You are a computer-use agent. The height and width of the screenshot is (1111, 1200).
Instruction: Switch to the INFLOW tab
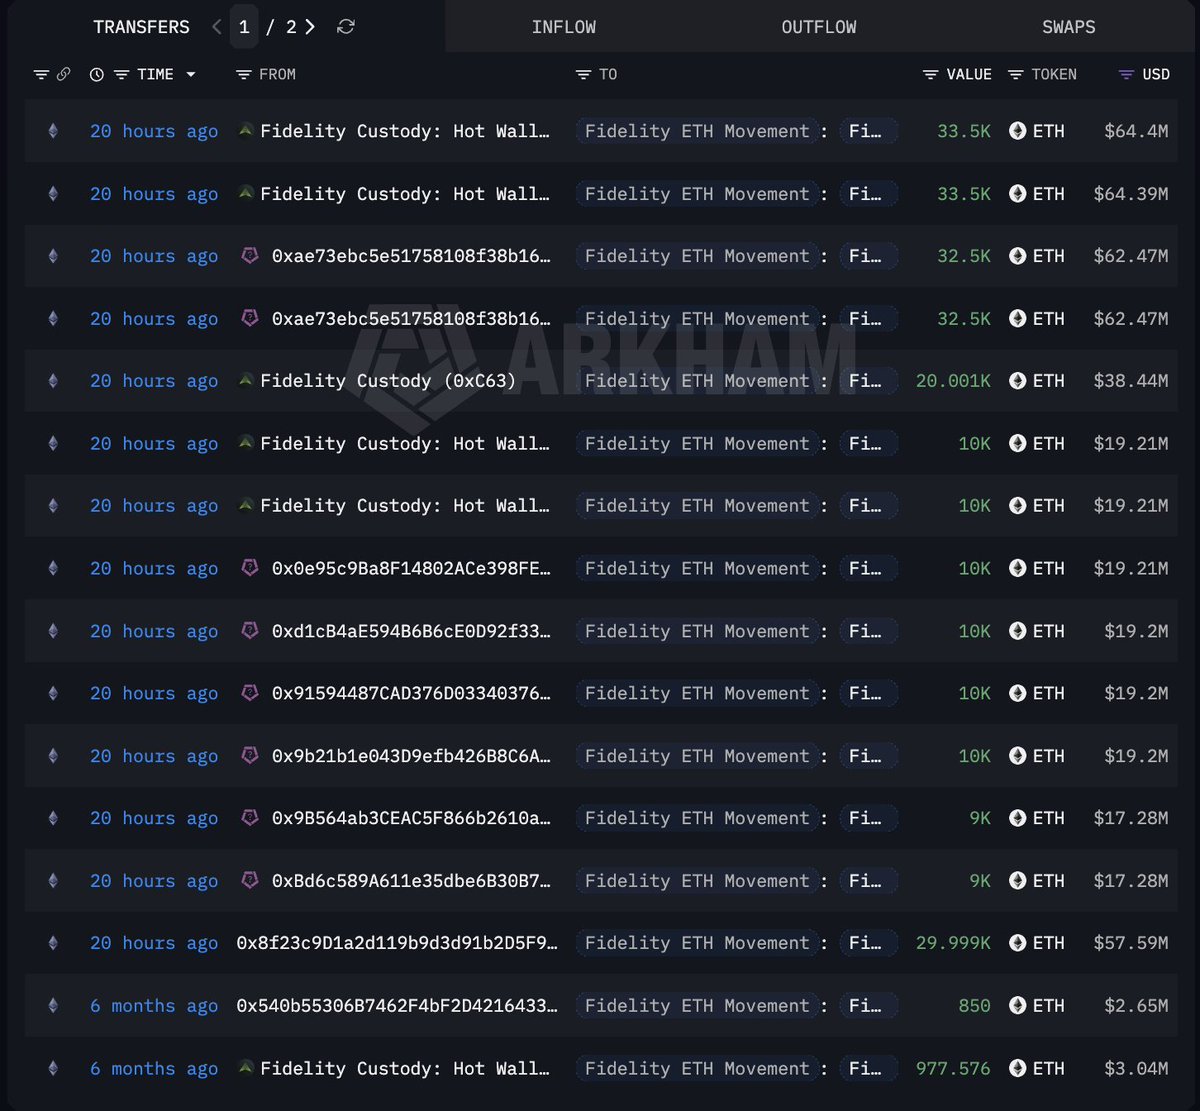pyautogui.click(x=564, y=27)
